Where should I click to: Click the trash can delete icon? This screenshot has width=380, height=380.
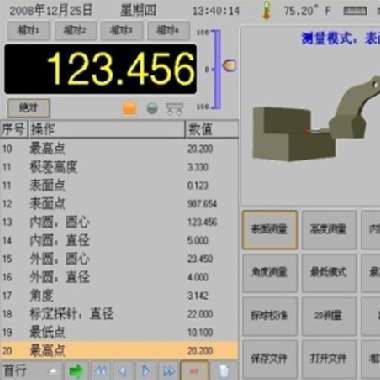pos(224,371)
